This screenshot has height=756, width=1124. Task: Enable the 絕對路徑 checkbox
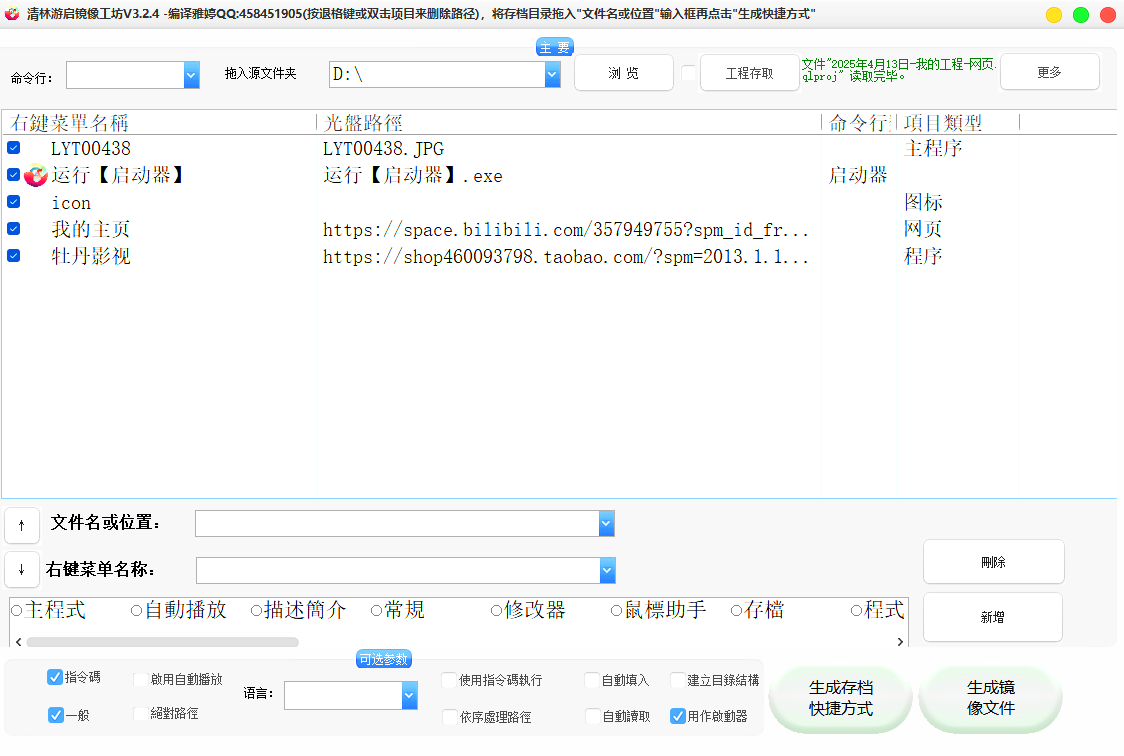pyautogui.click(x=140, y=714)
